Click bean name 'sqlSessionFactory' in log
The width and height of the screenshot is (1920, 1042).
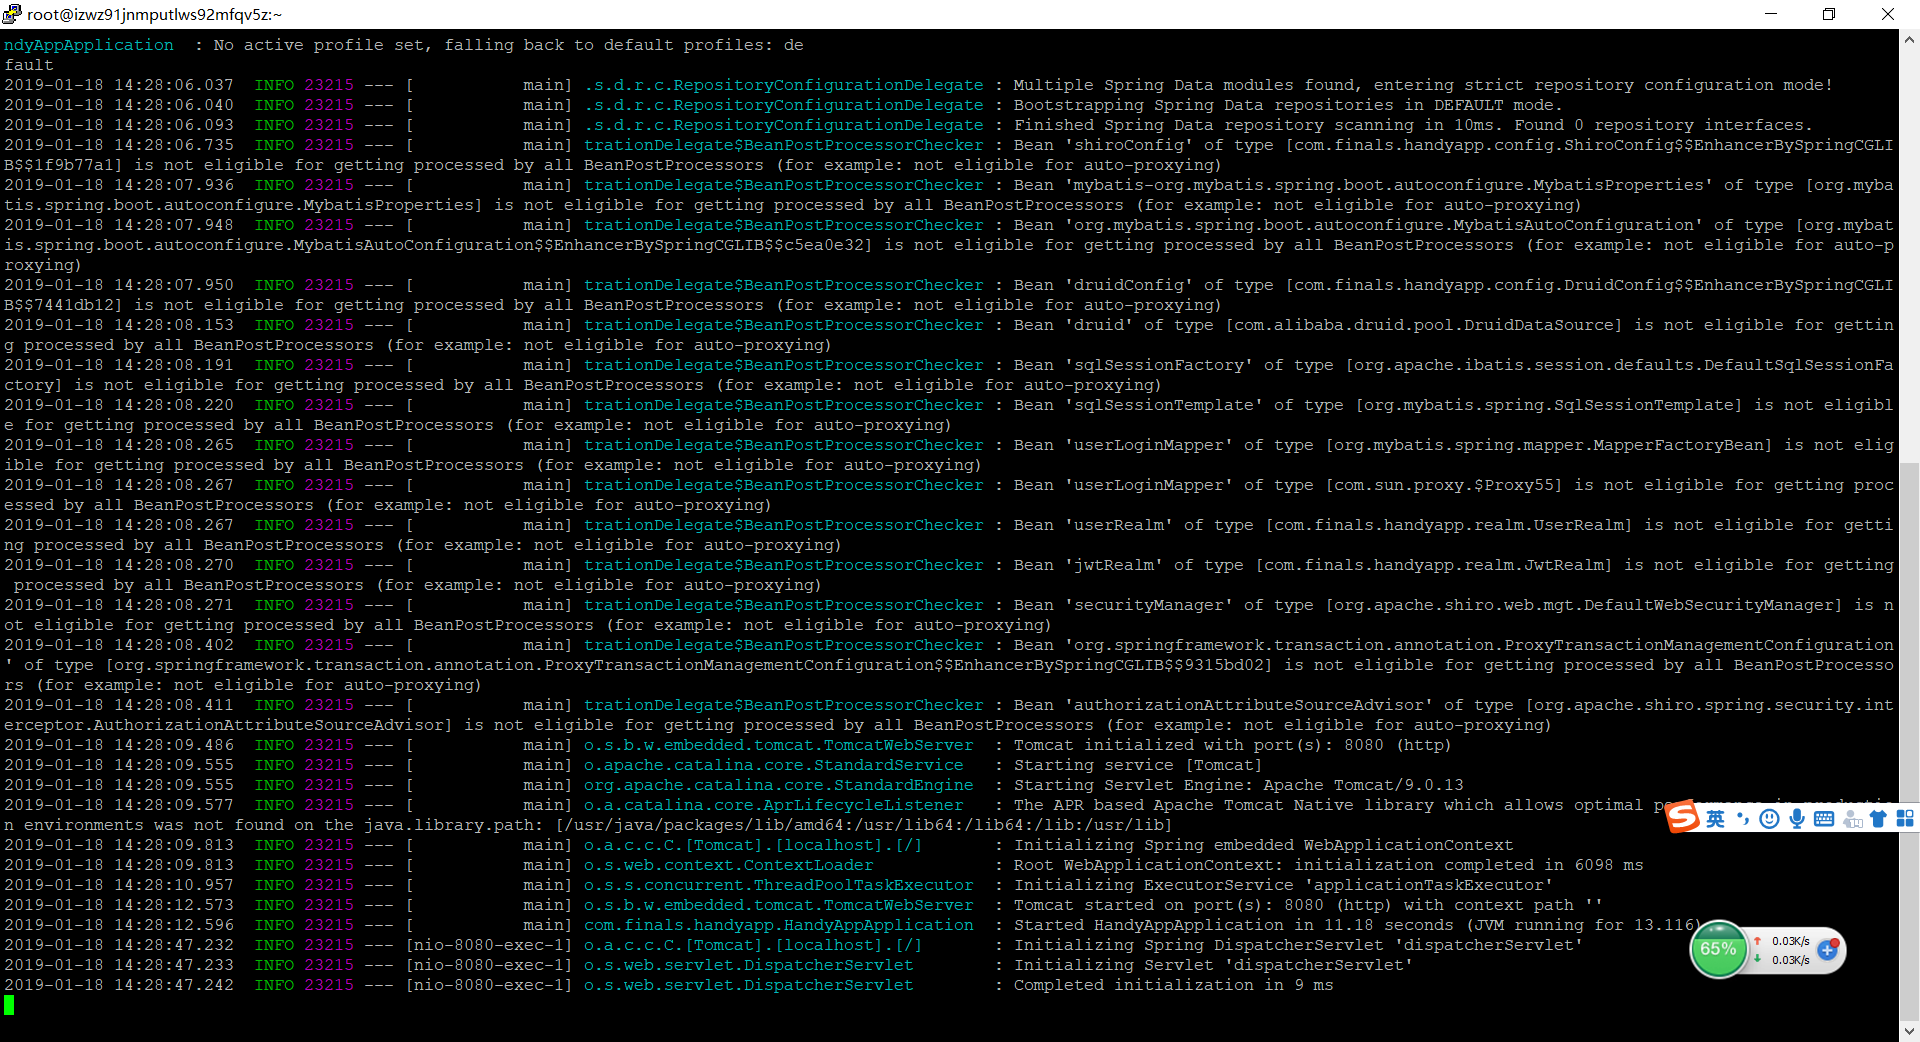(x=1159, y=365)
